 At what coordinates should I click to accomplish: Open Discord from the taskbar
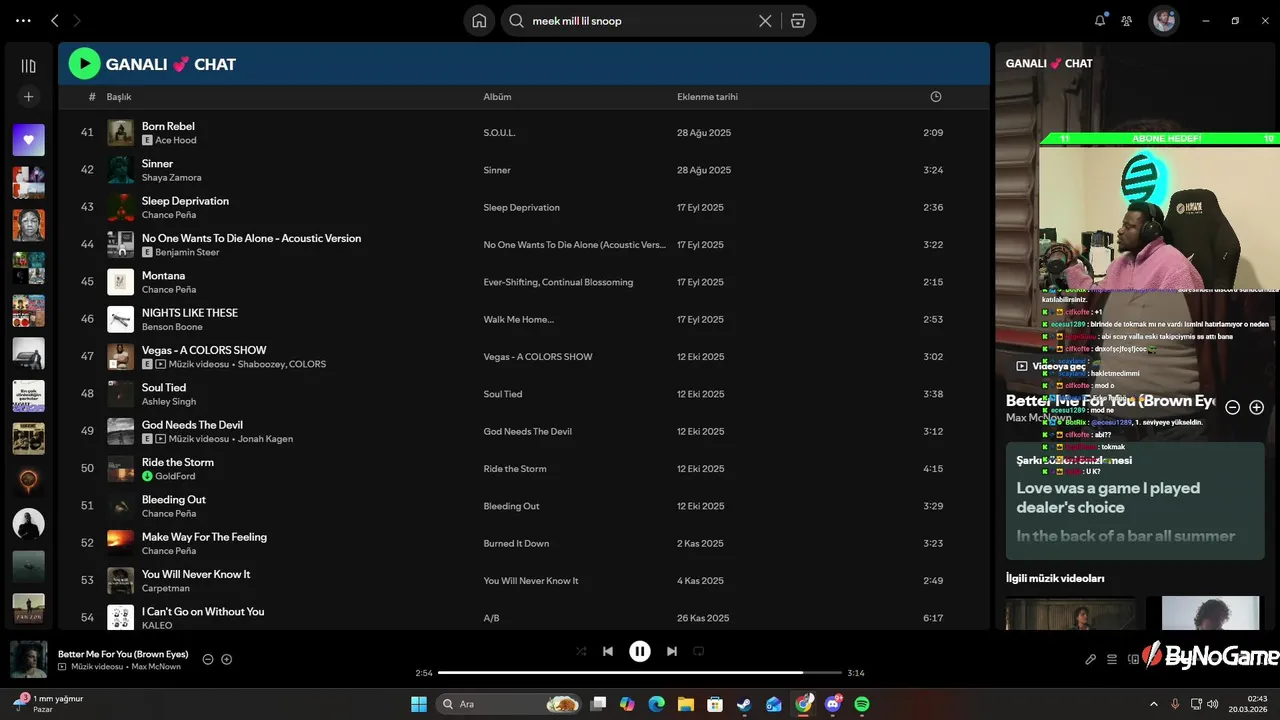(833, 704)
